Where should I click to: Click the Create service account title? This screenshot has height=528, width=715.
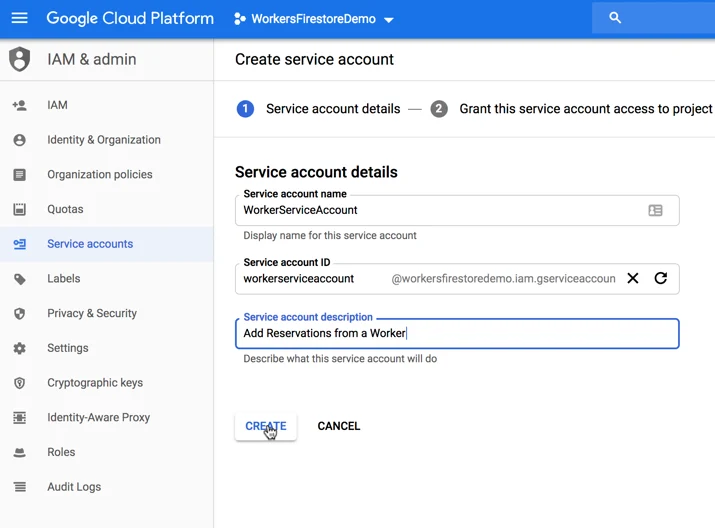click(x=314, y=59)
